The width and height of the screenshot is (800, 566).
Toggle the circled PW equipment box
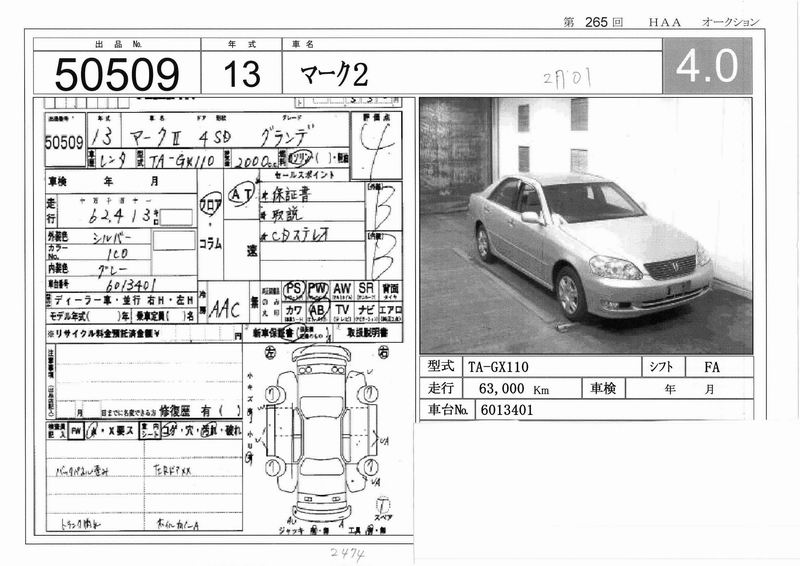click(318, 291)
